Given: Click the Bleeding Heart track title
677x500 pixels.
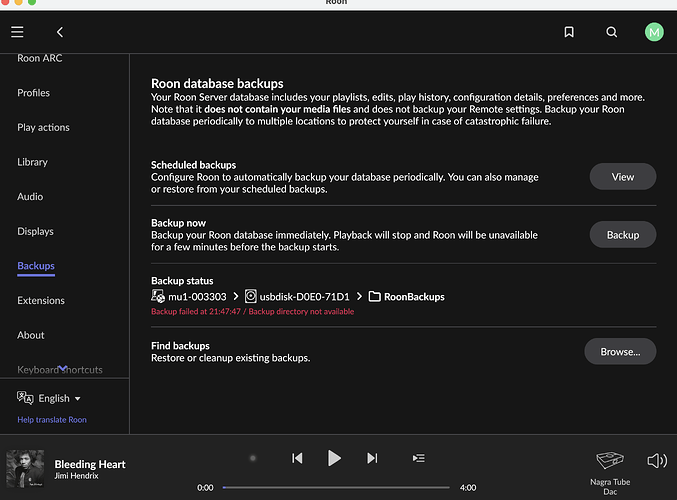Looking at the screenshot, I should point(90,464).
